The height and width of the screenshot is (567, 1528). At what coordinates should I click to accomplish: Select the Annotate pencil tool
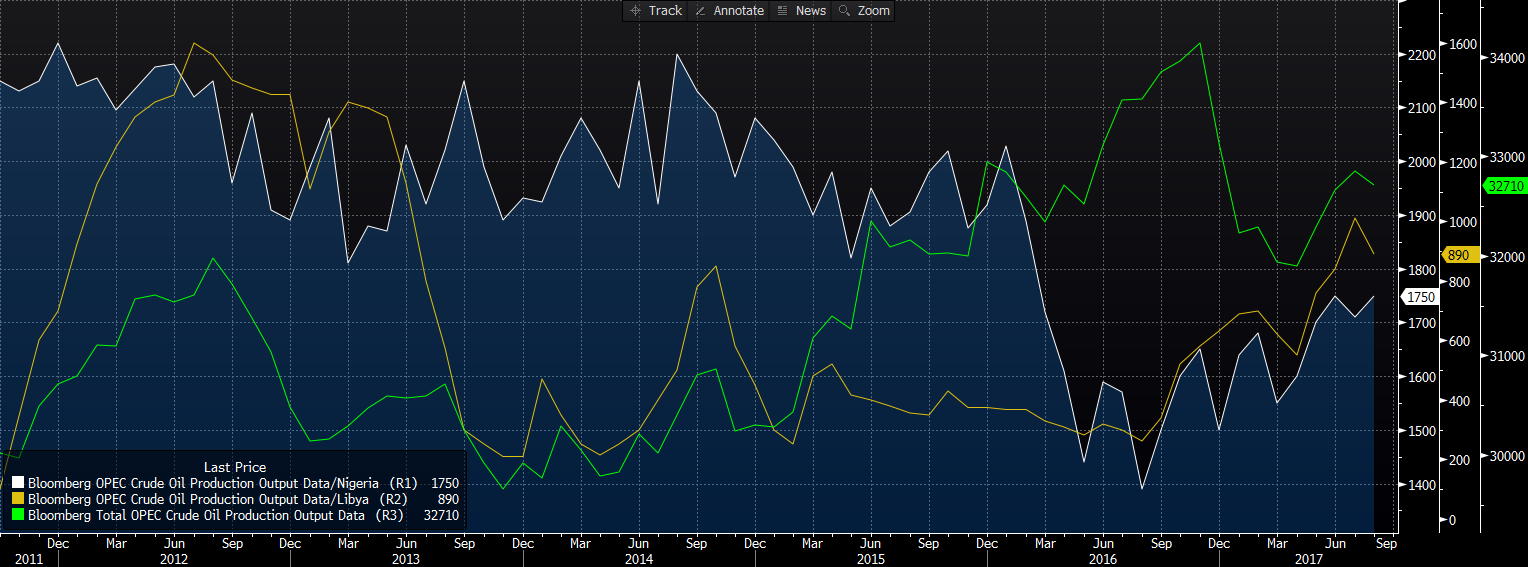730,11
